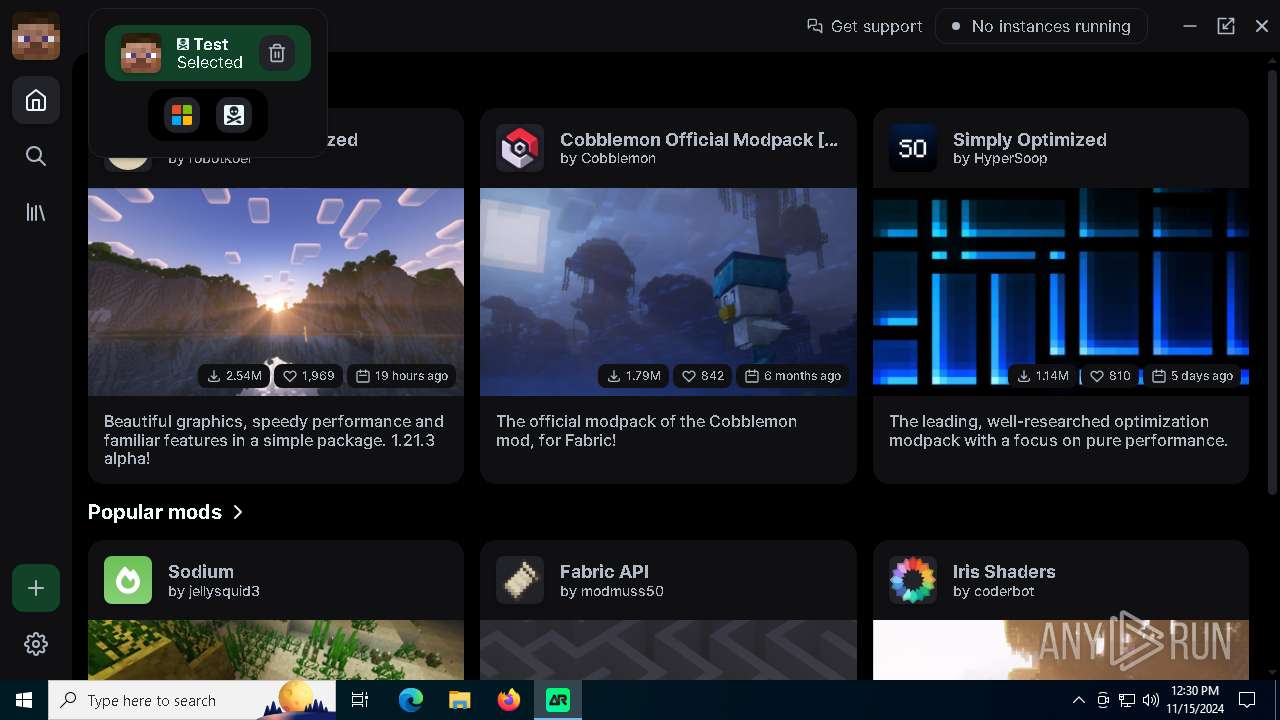Click the Popular mods heading
The height and width of the screenshot is (720, 1280).
pyautogui.click(x=155, y=512)
